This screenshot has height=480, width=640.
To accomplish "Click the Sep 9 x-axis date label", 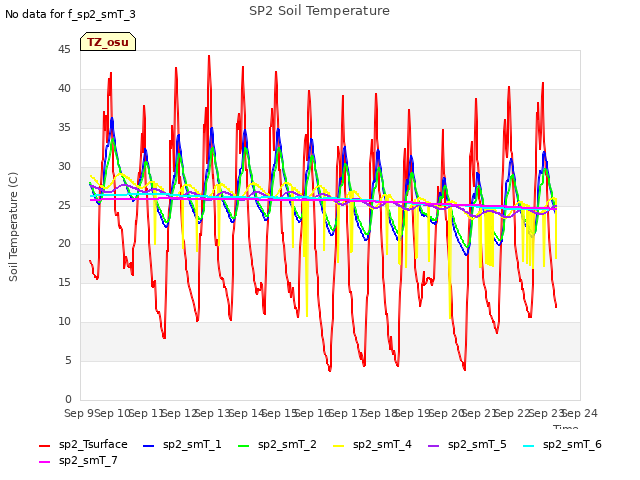I will (x=79, y=413).
